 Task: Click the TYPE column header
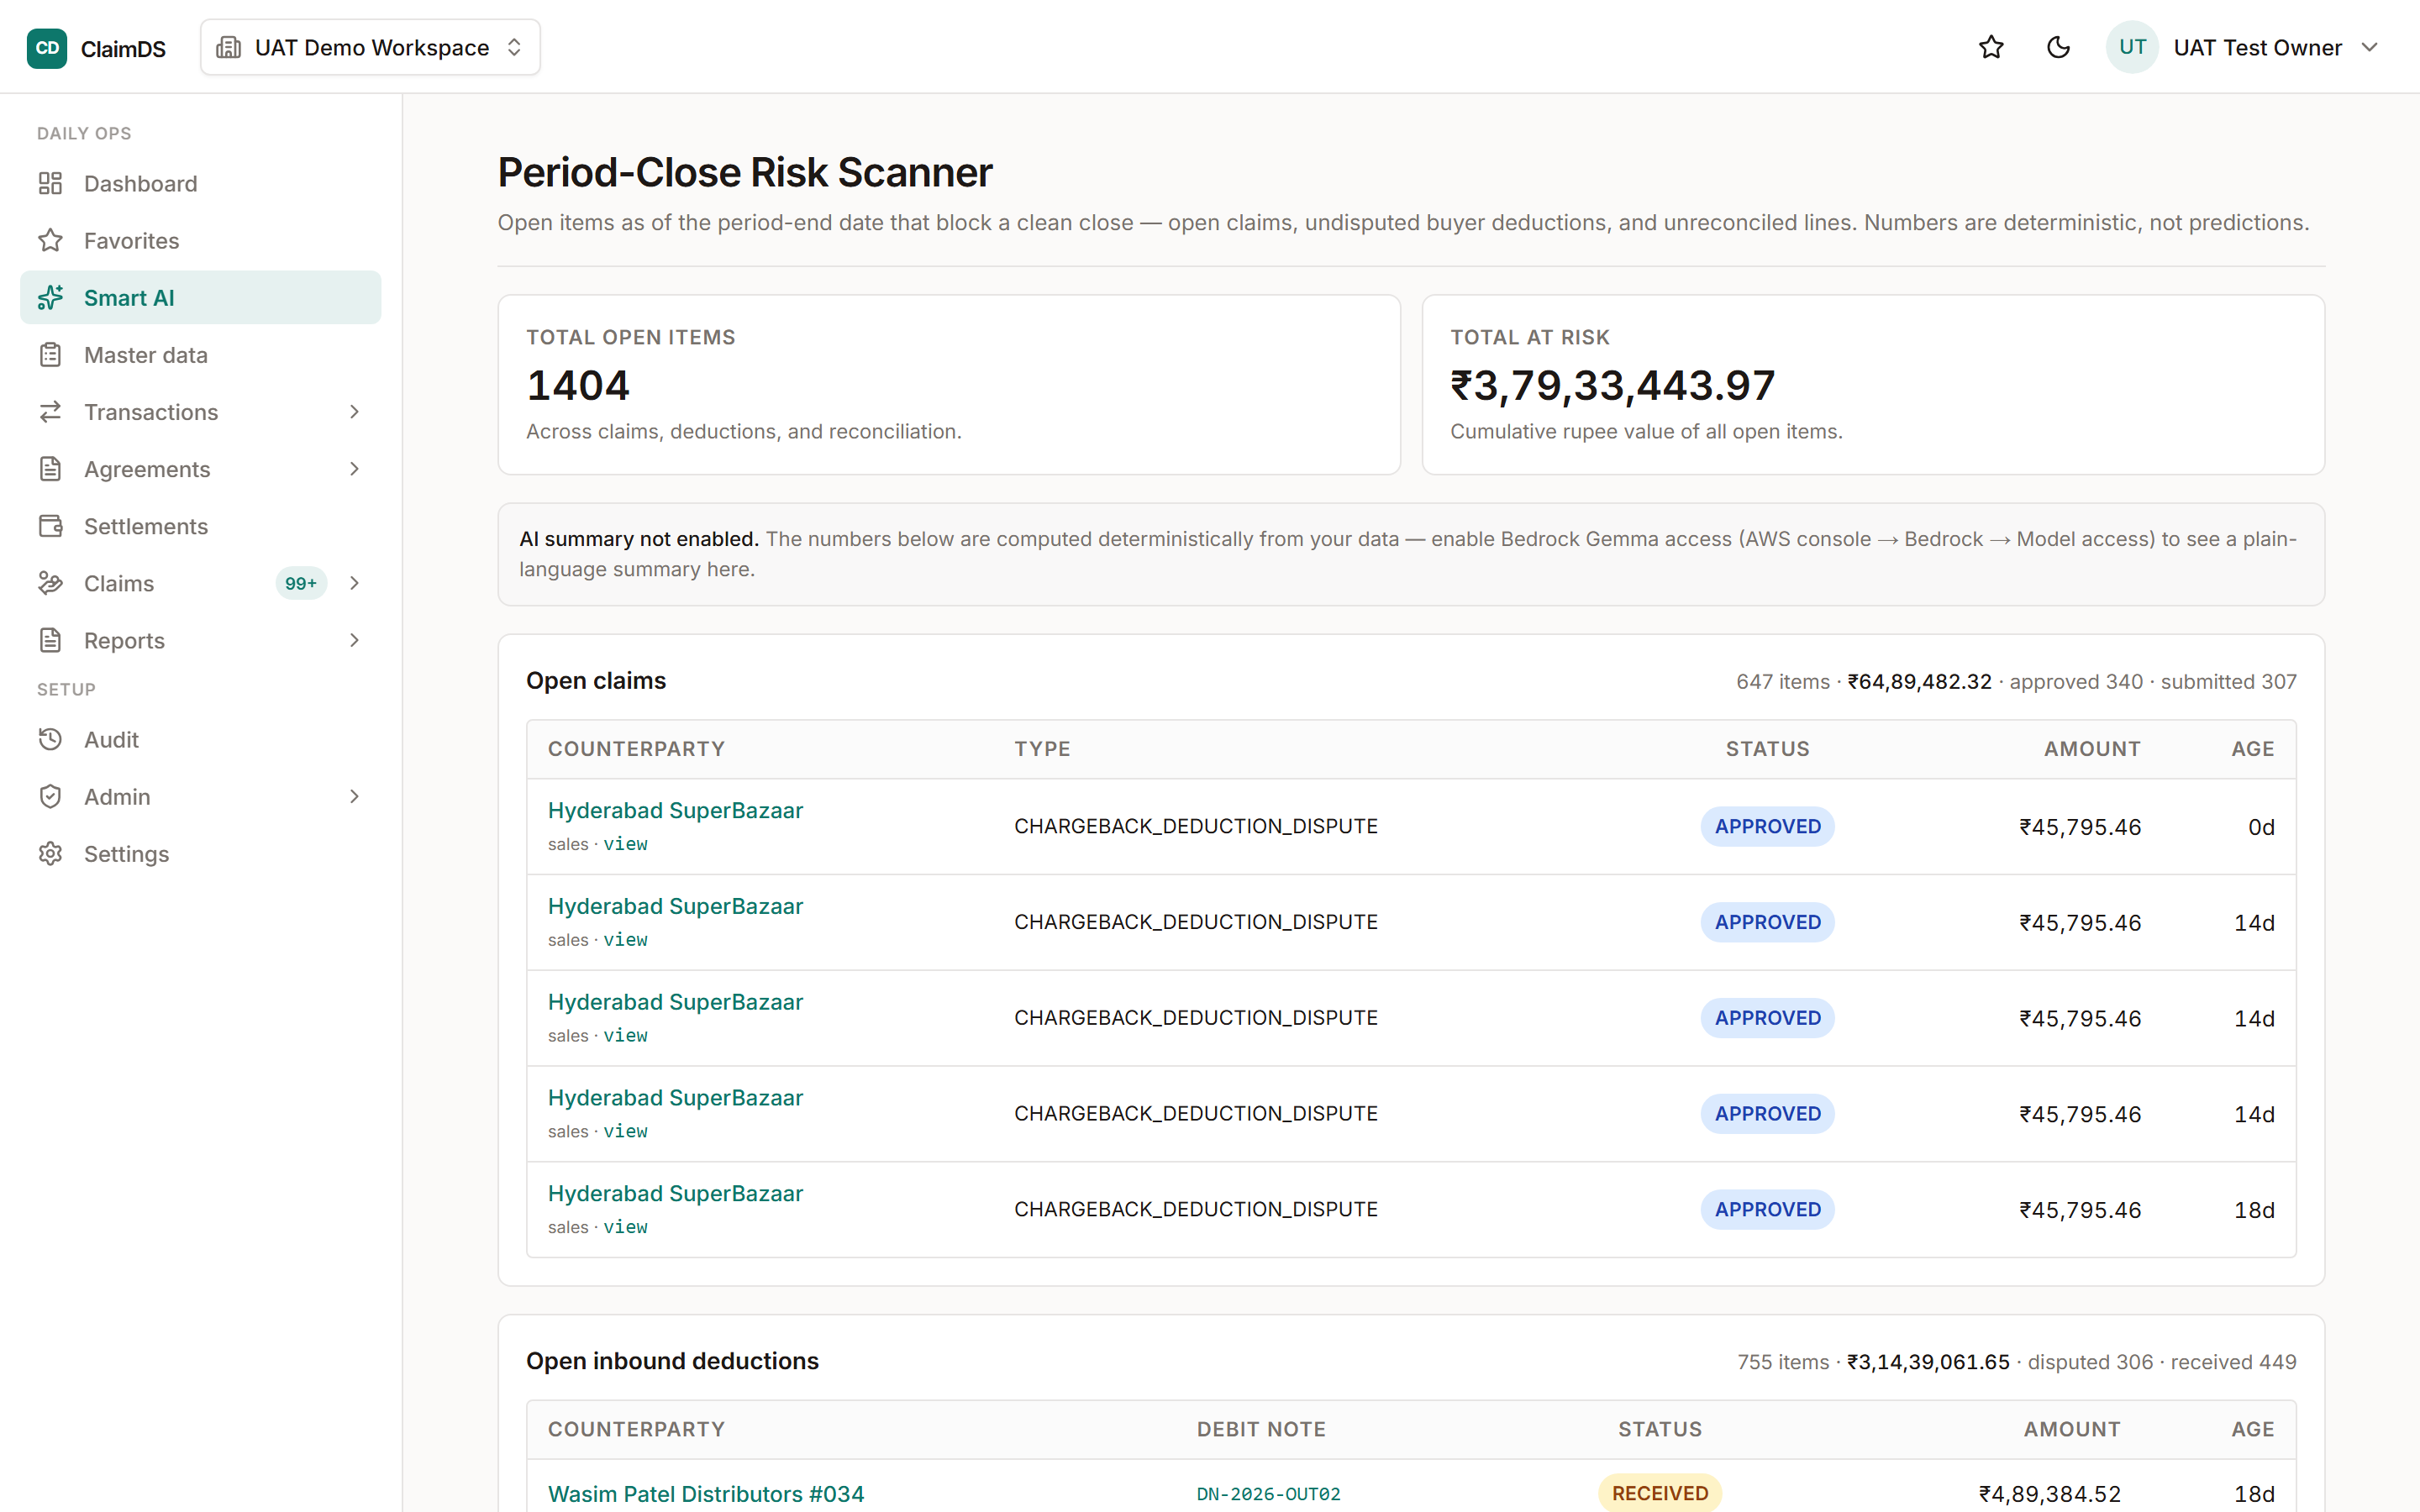1042,748
